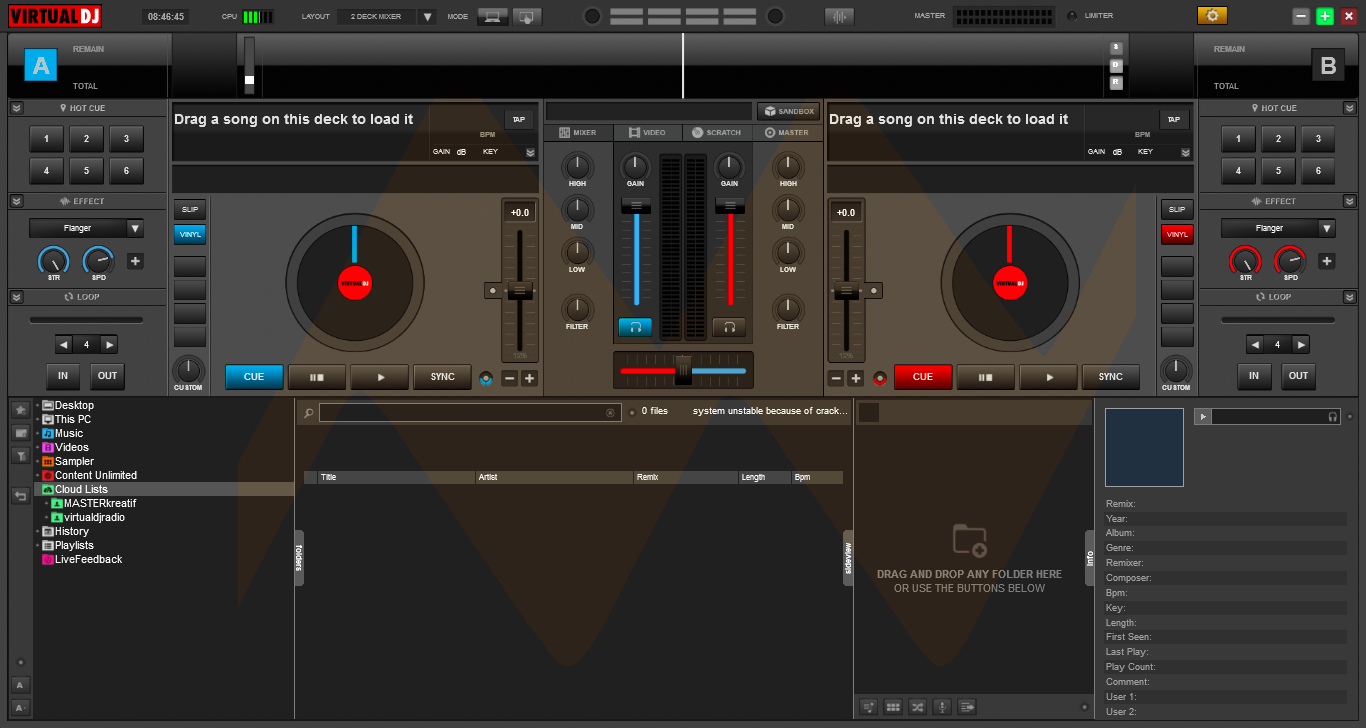Click CUE button on deck A
Viewport: 1366px width, 728px height.
point(254,377)
